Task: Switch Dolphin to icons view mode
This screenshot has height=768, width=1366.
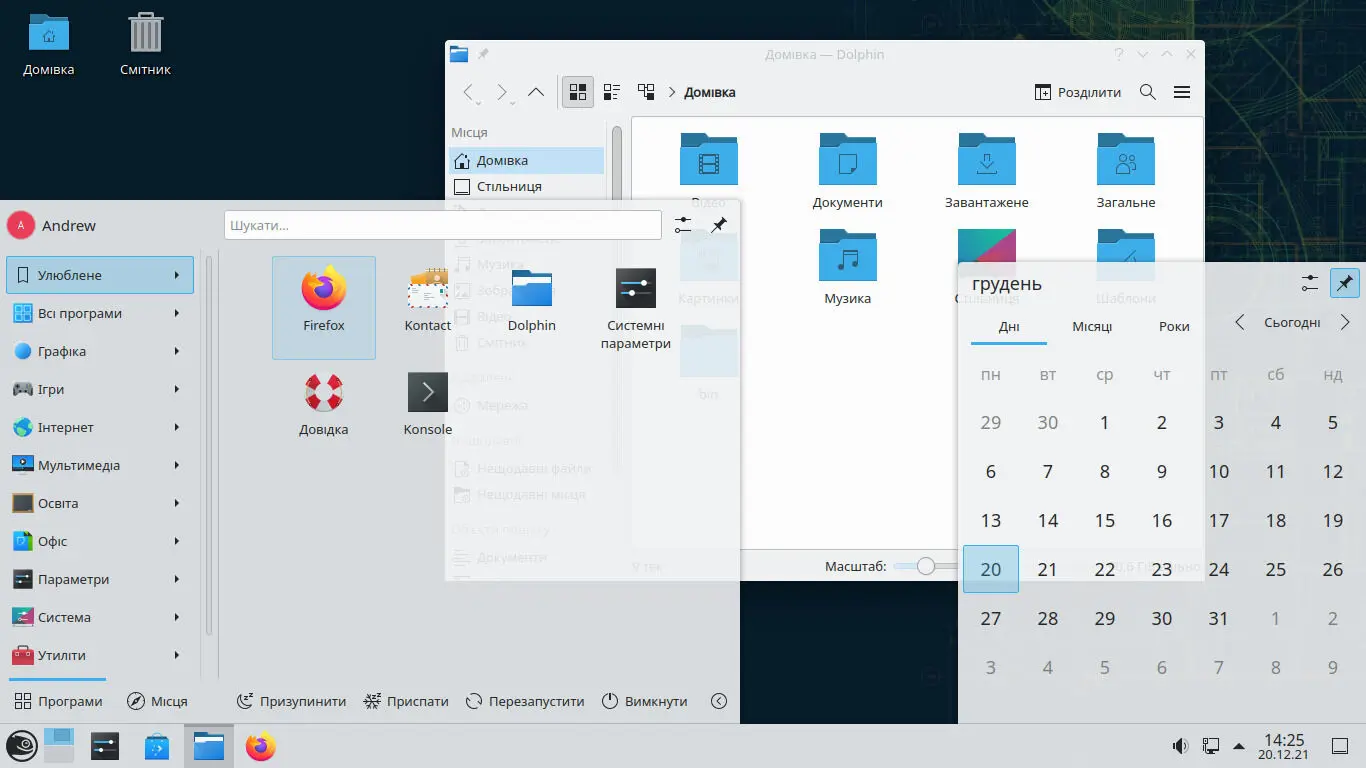Action: 578,92
